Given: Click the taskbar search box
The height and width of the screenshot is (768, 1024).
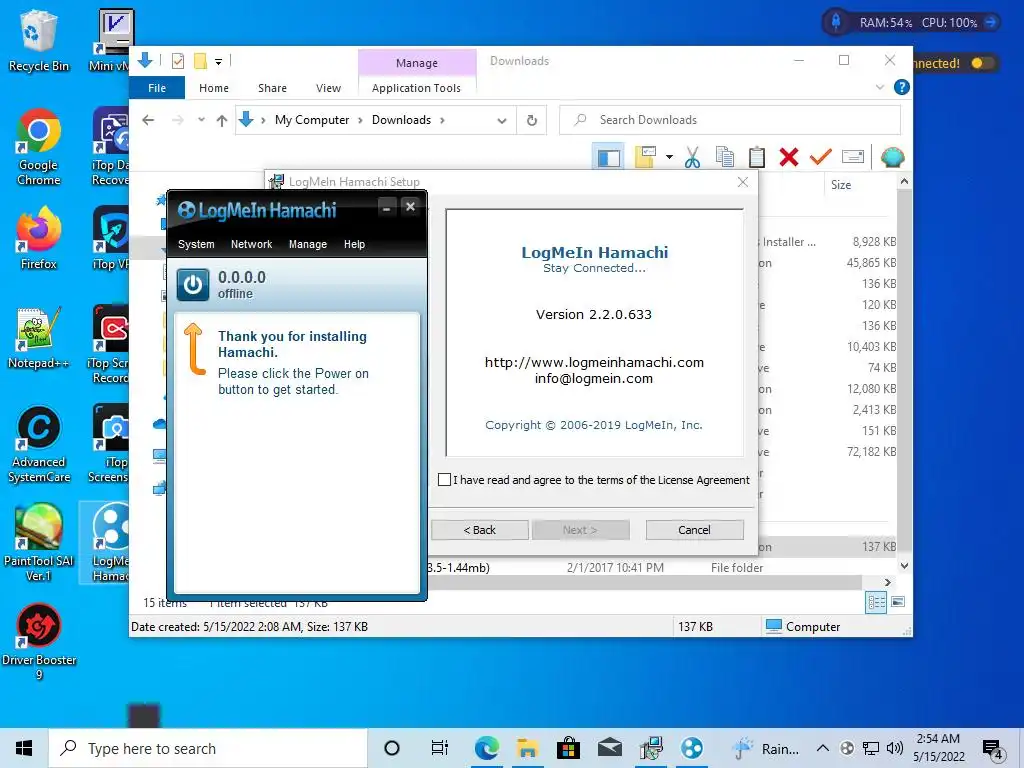Looking at the screenshot, I should click(208, 748).
